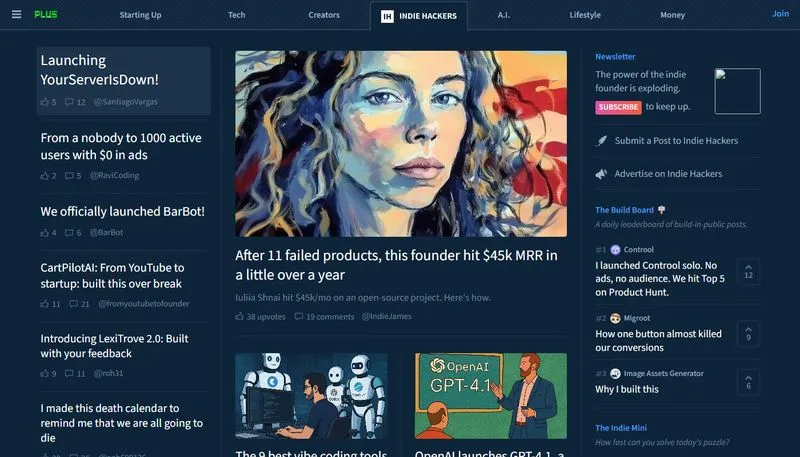
Task: Click the pink SUBSCRIBE button
Action: pyautogui.click(x=618, y=107)
